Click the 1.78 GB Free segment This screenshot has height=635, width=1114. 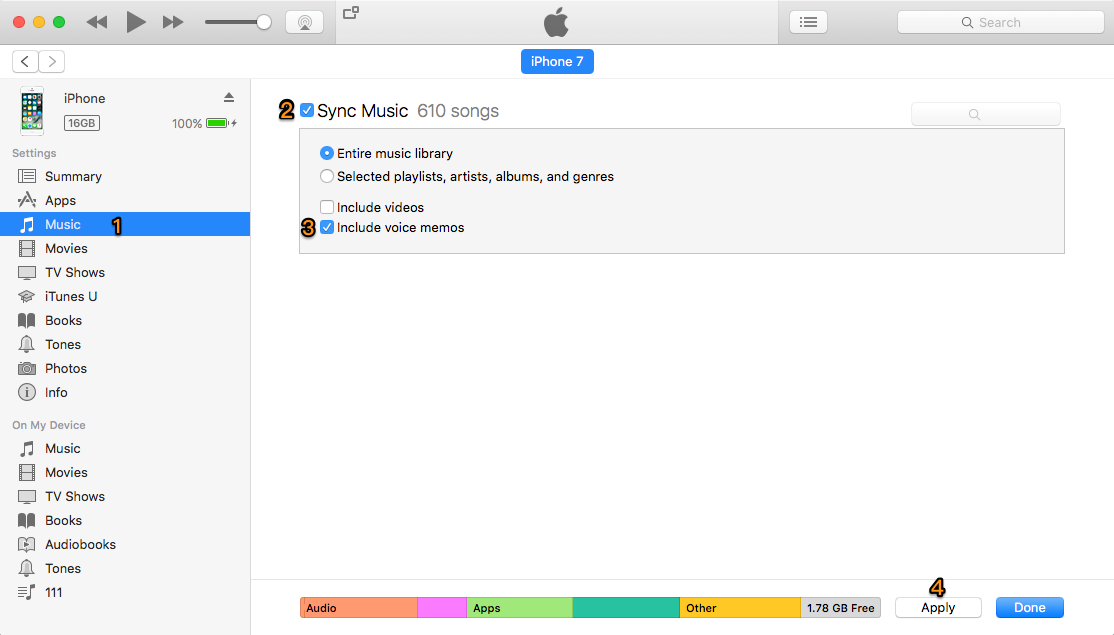pos(840,608)
